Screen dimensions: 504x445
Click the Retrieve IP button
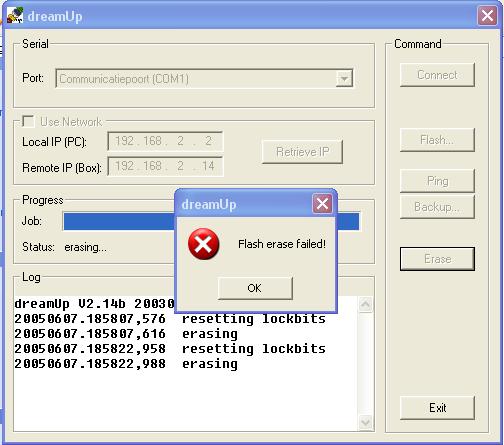(x=302, y=152)
